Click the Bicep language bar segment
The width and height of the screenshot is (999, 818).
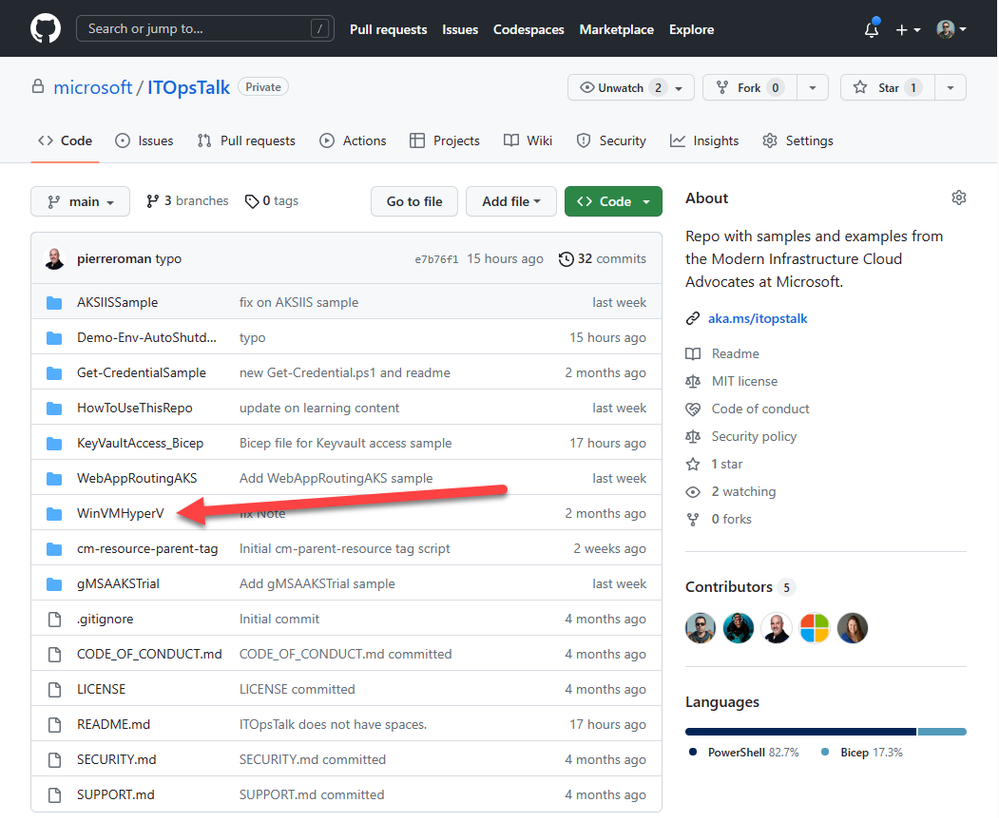[x=942, y=731]
